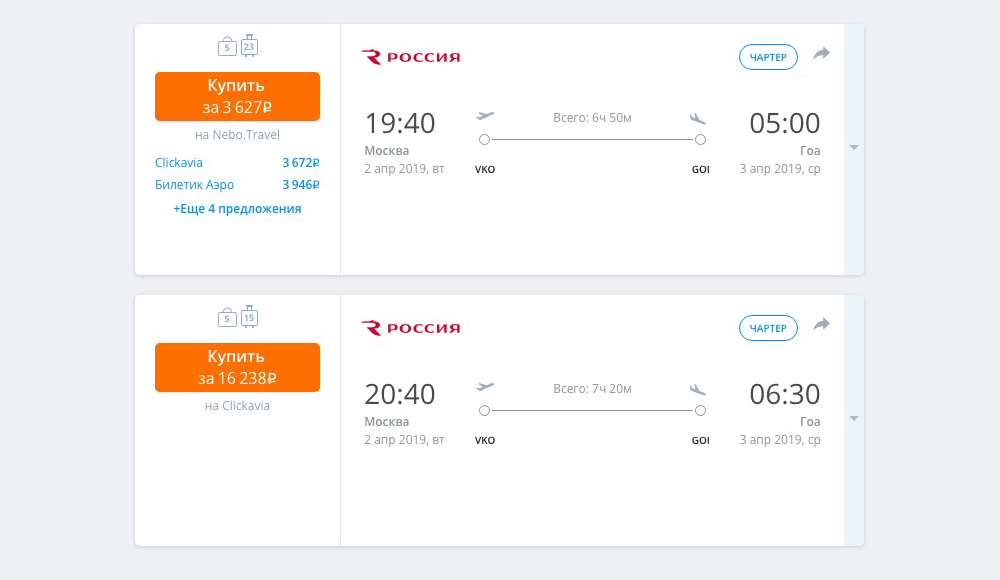Image resolution: width=1000 pixels, height=580 pixels.
Task: Show more offers via +Еще 4 предложения
Action: coord(237,209)
